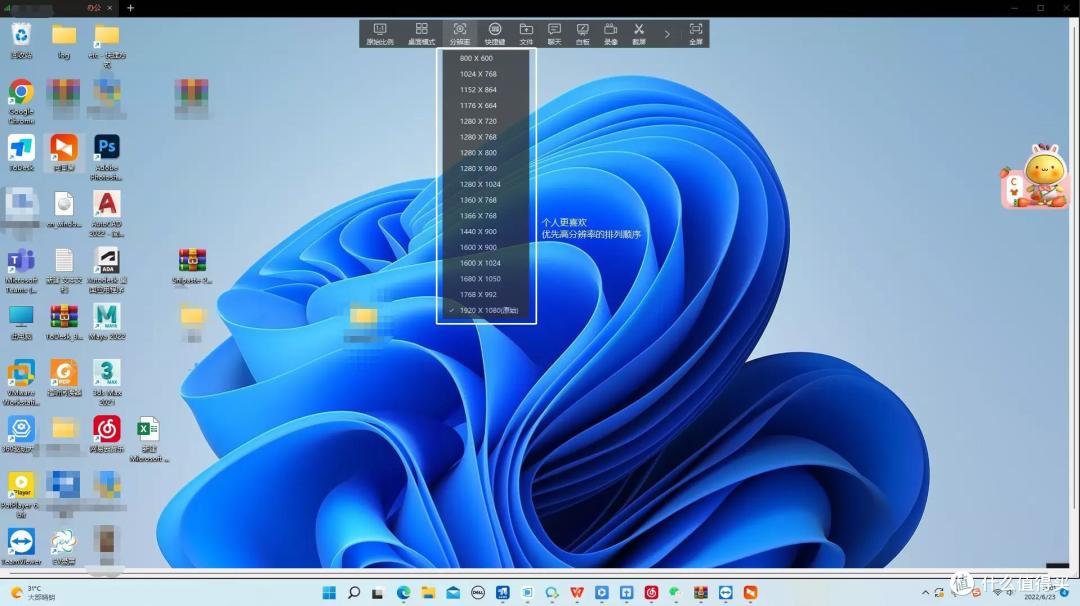Screen dimensions: 1080x606
Task: Start screen recording from the toolbar
Action: 611,33
